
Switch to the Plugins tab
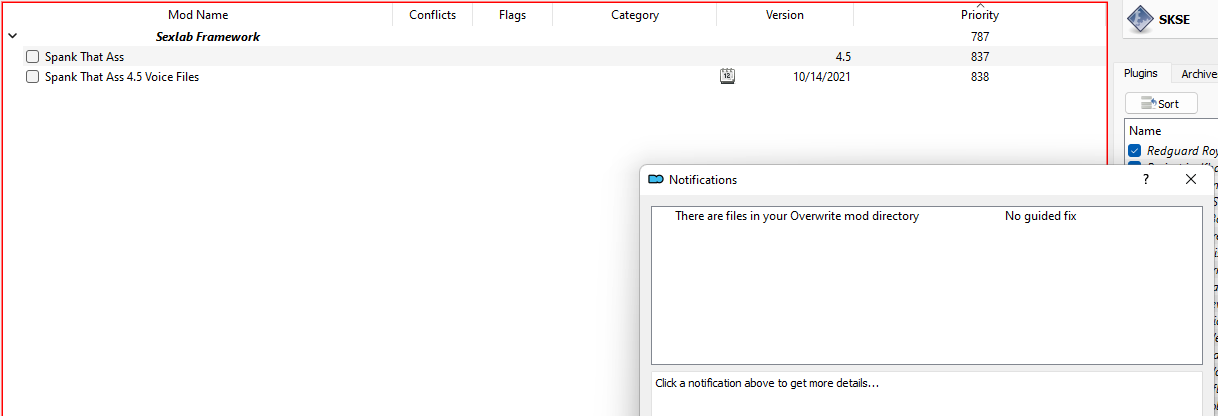coord(1141,74)
